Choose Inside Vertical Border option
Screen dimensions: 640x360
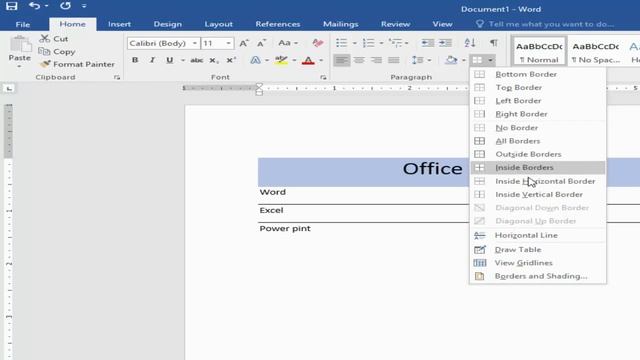(538, 194)
